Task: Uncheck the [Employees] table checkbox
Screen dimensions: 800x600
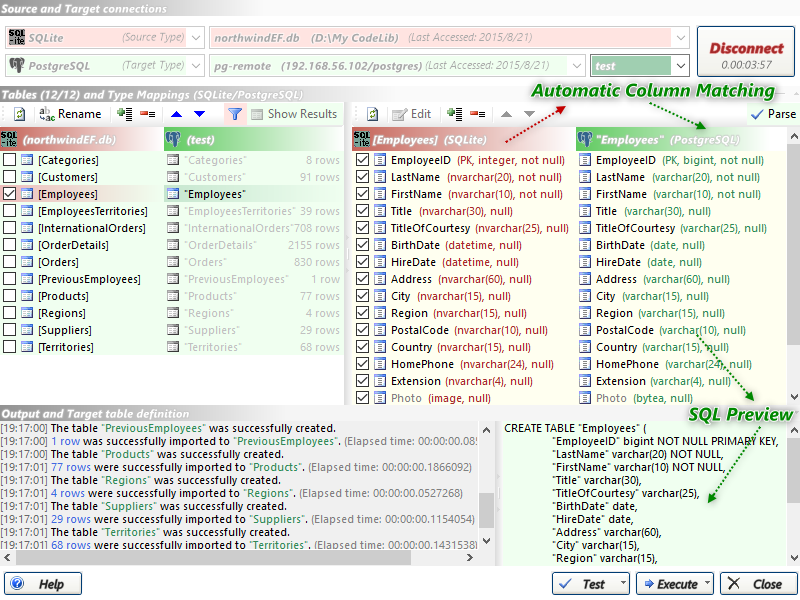Action: click(x=9, y=194)
